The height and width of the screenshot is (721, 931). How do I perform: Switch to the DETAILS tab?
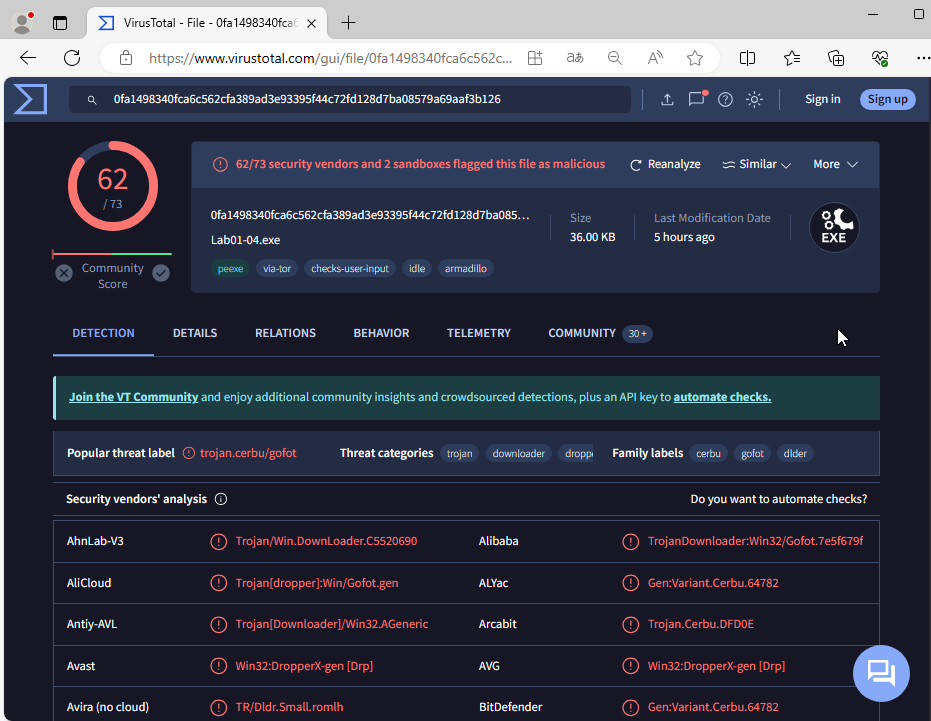(195, 333)
